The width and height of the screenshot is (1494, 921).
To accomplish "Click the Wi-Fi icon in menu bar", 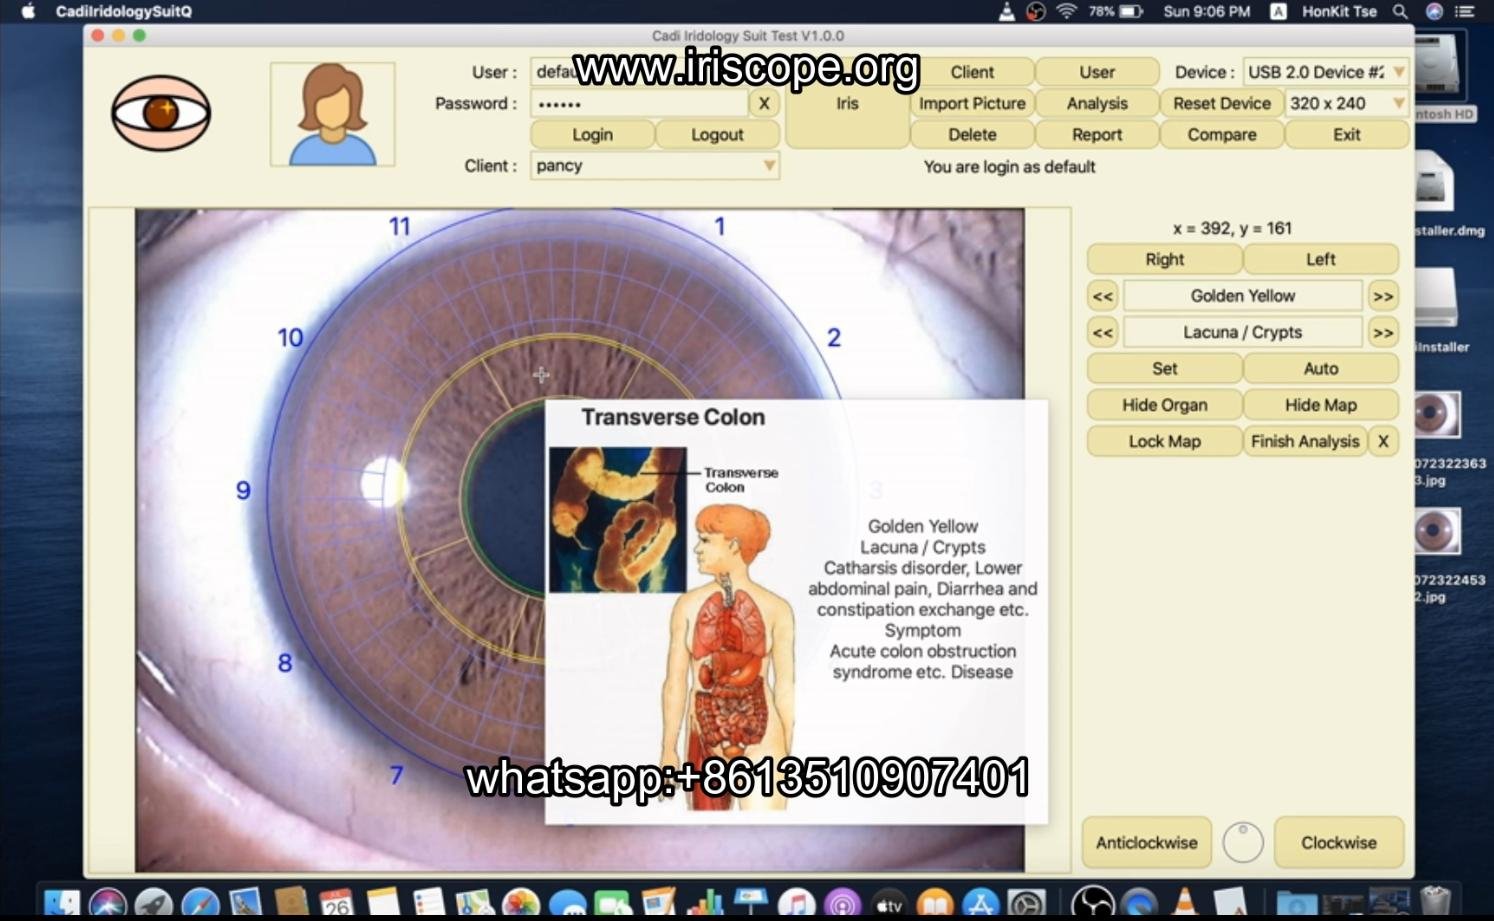I will (1067, 11).
